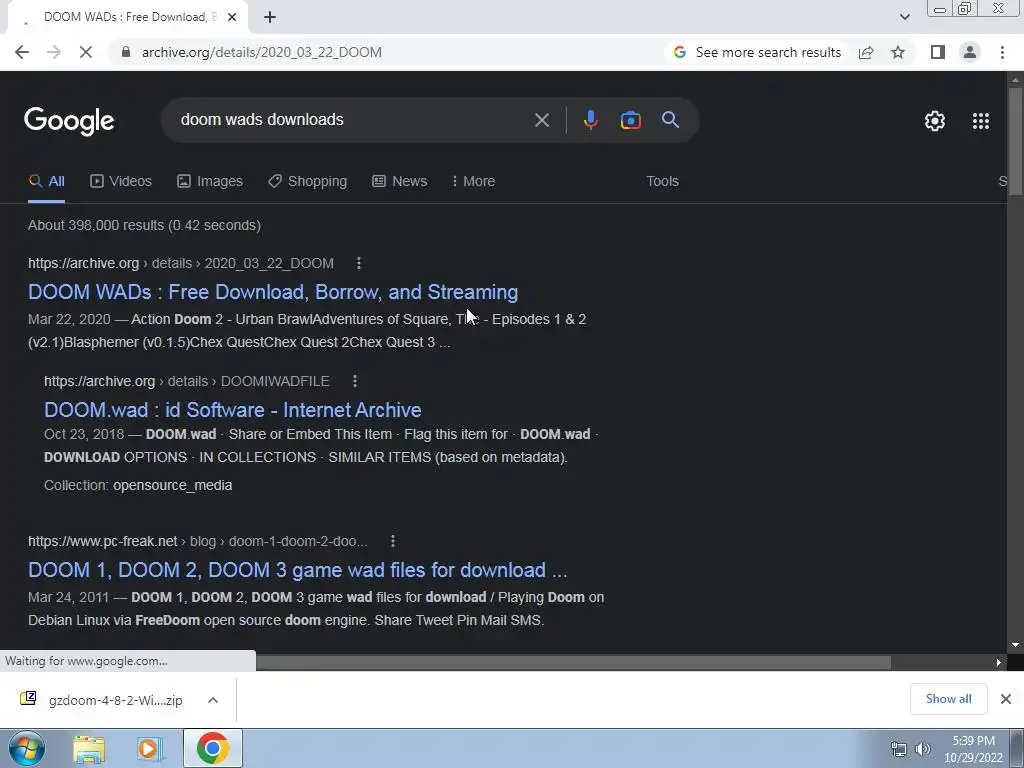Open search Tools
Viewport: 1024px width, 768px height.
(662, 182)
